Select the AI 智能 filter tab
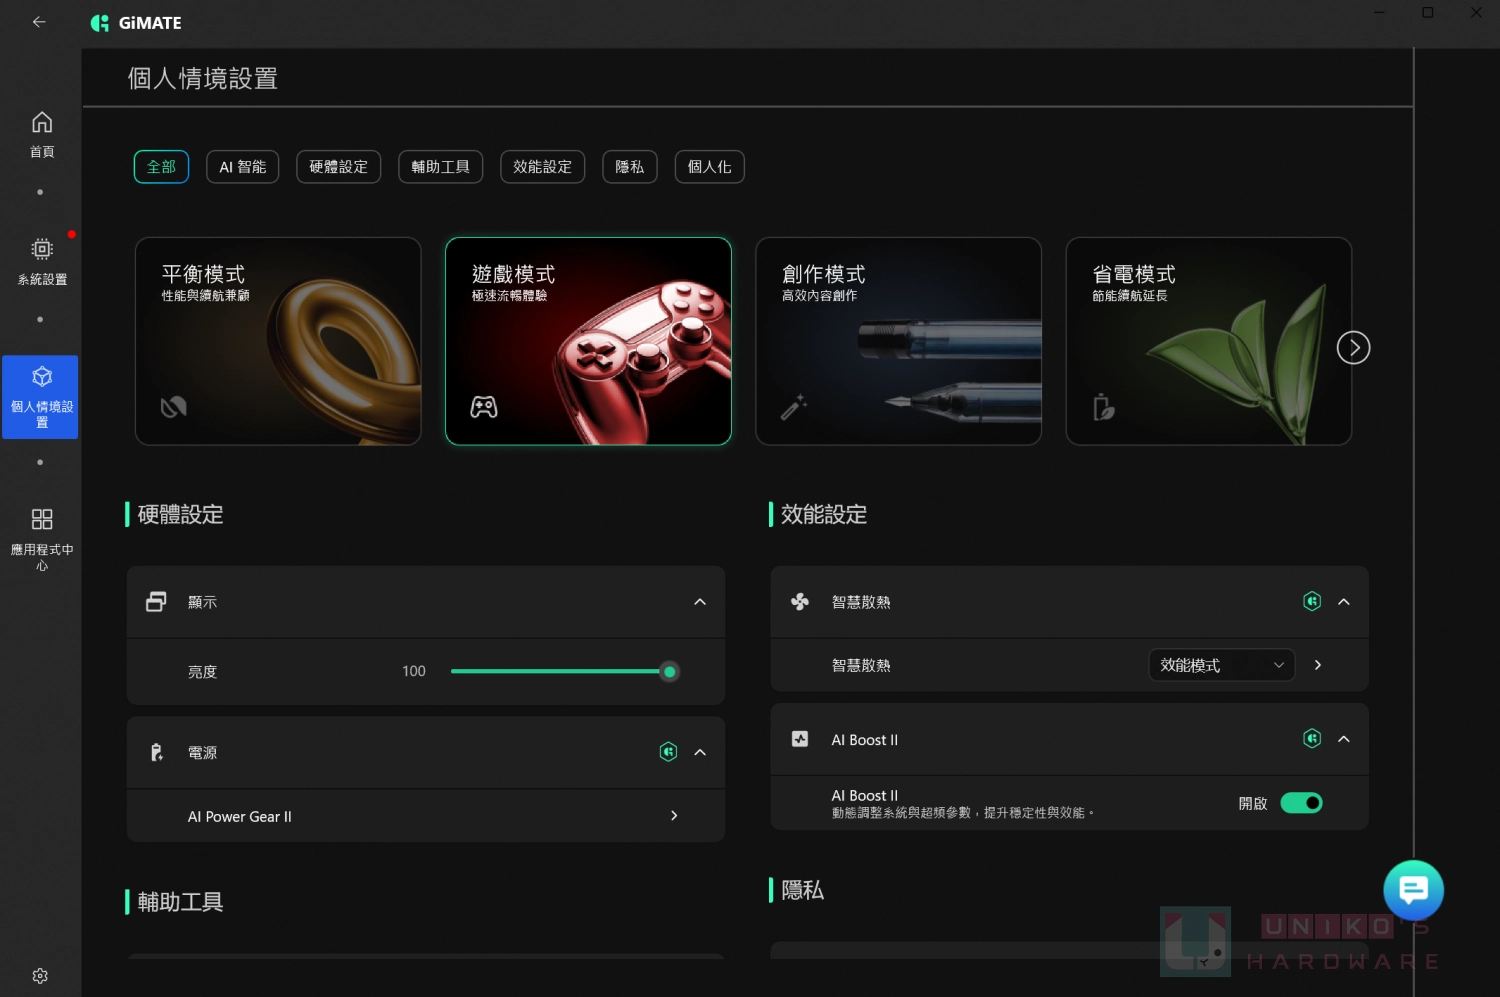Image resolution: width=1500 pixels, height=997 pixels. pos(243,167)
